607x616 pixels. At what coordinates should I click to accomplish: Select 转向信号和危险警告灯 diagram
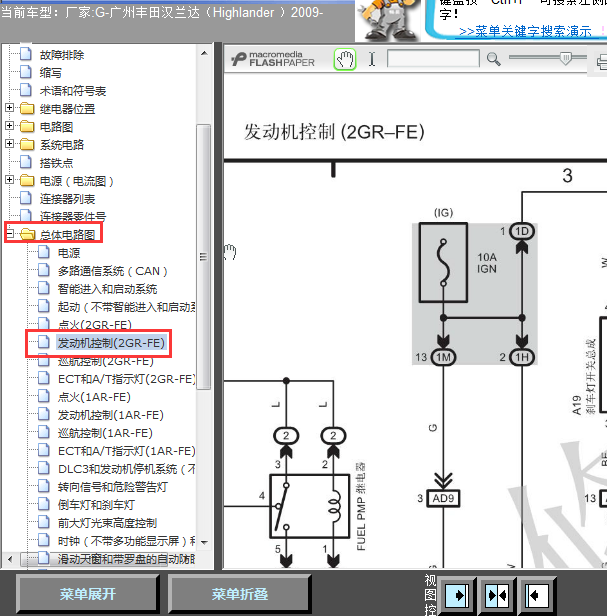coord(112,487)
